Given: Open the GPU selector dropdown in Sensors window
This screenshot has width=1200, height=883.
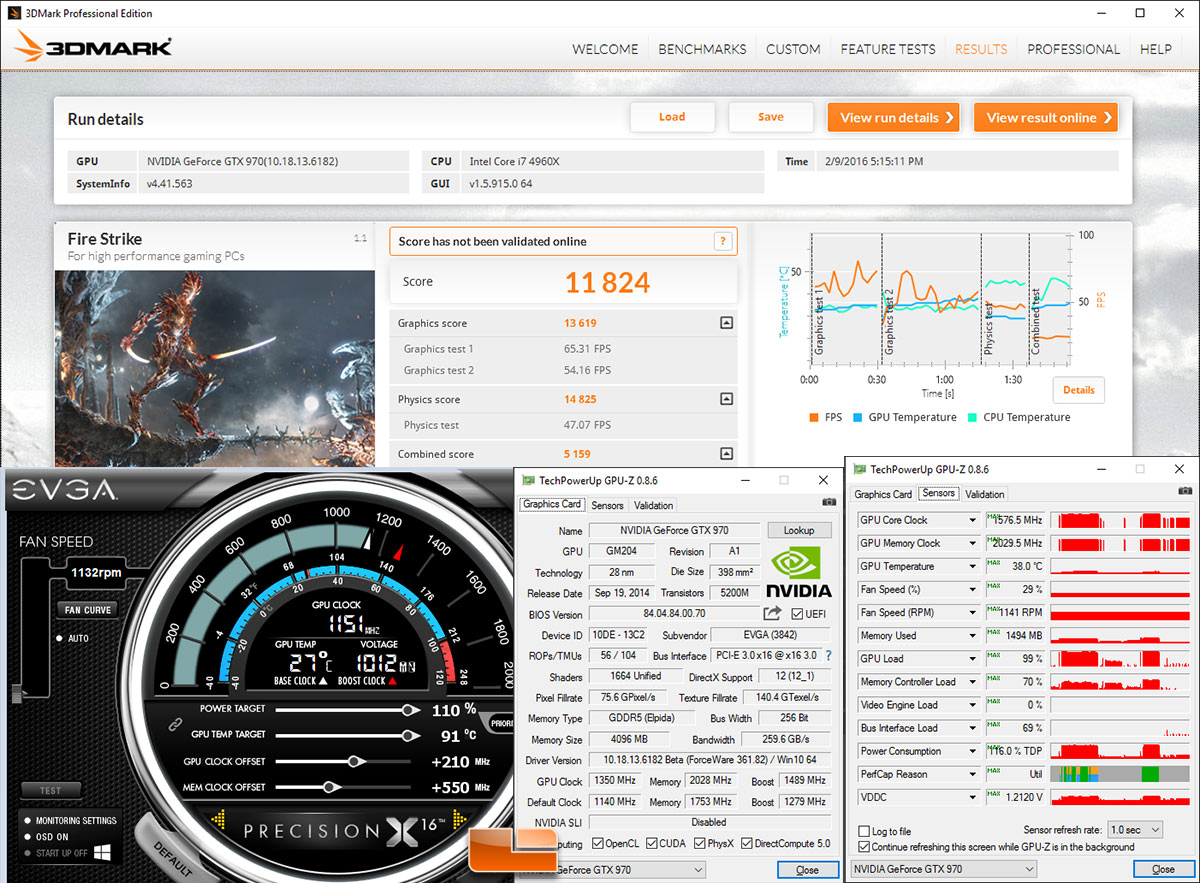Looking at the screenshot, I should pyautogui.click(x=945, y=869).
